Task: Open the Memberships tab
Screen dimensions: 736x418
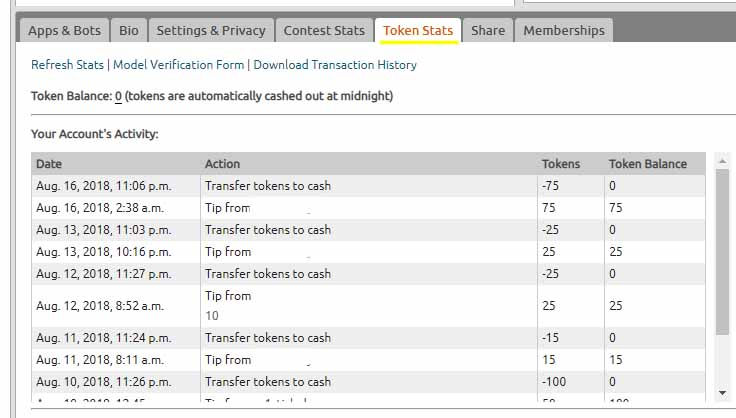Action: (x=564, y=30)
